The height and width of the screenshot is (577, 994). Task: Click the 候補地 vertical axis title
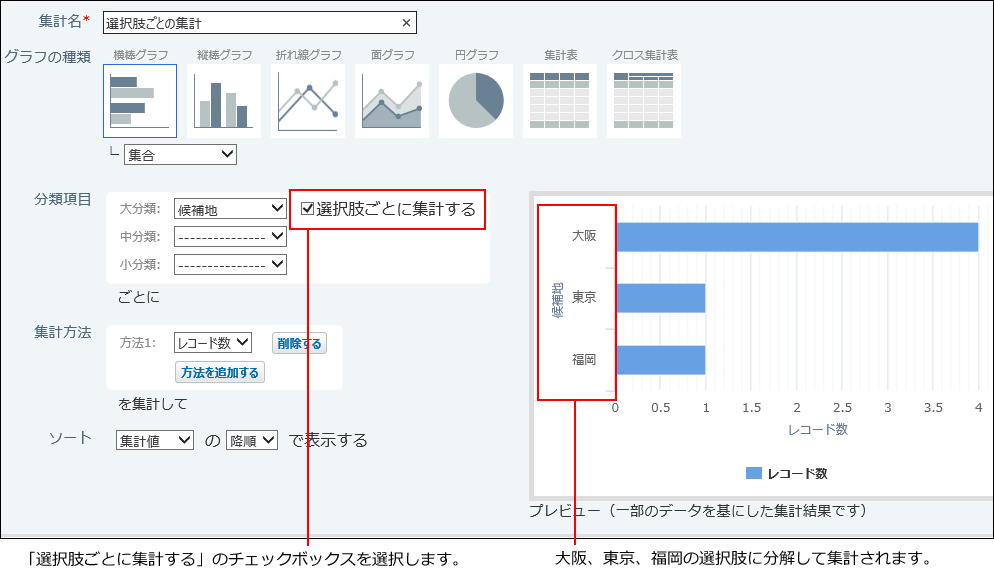557,300
